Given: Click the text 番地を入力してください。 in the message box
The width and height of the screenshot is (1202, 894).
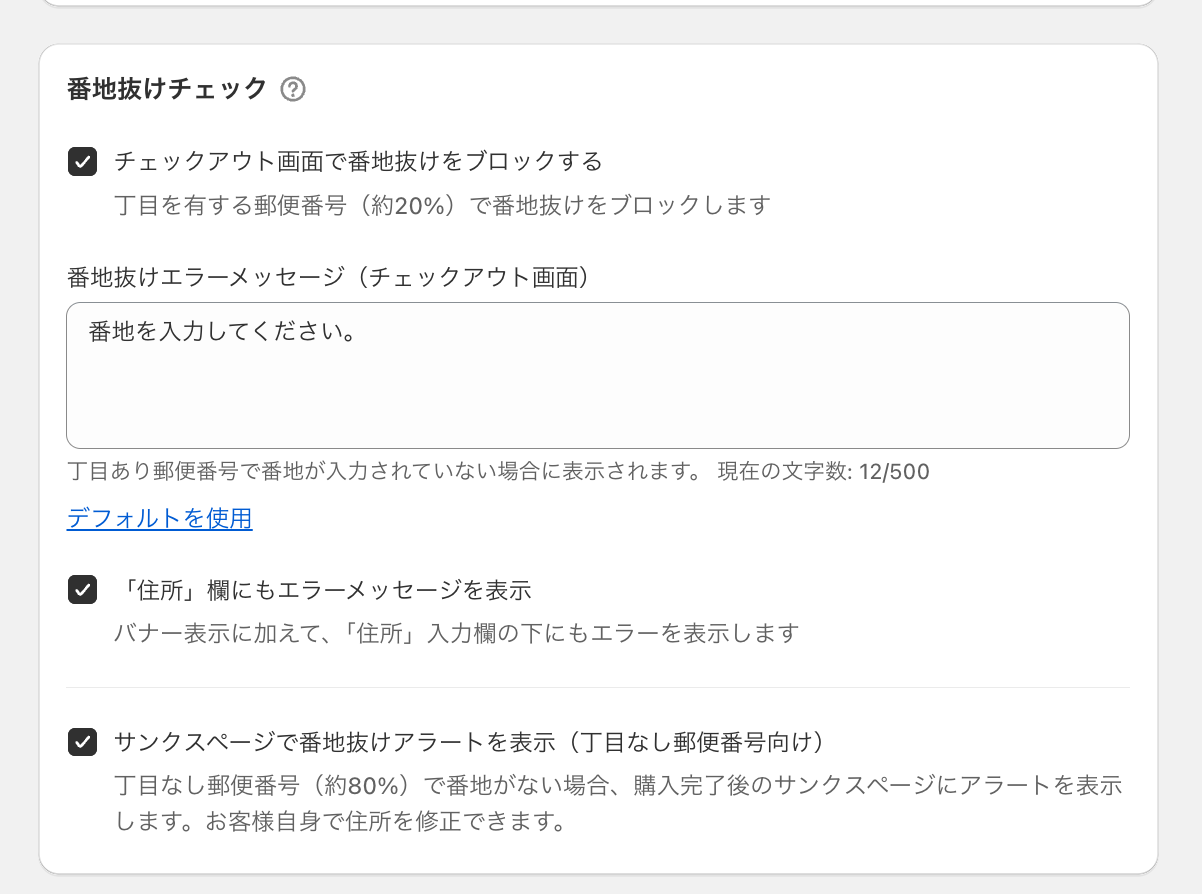Looking at the screenshot, I should tap(223, 332).
